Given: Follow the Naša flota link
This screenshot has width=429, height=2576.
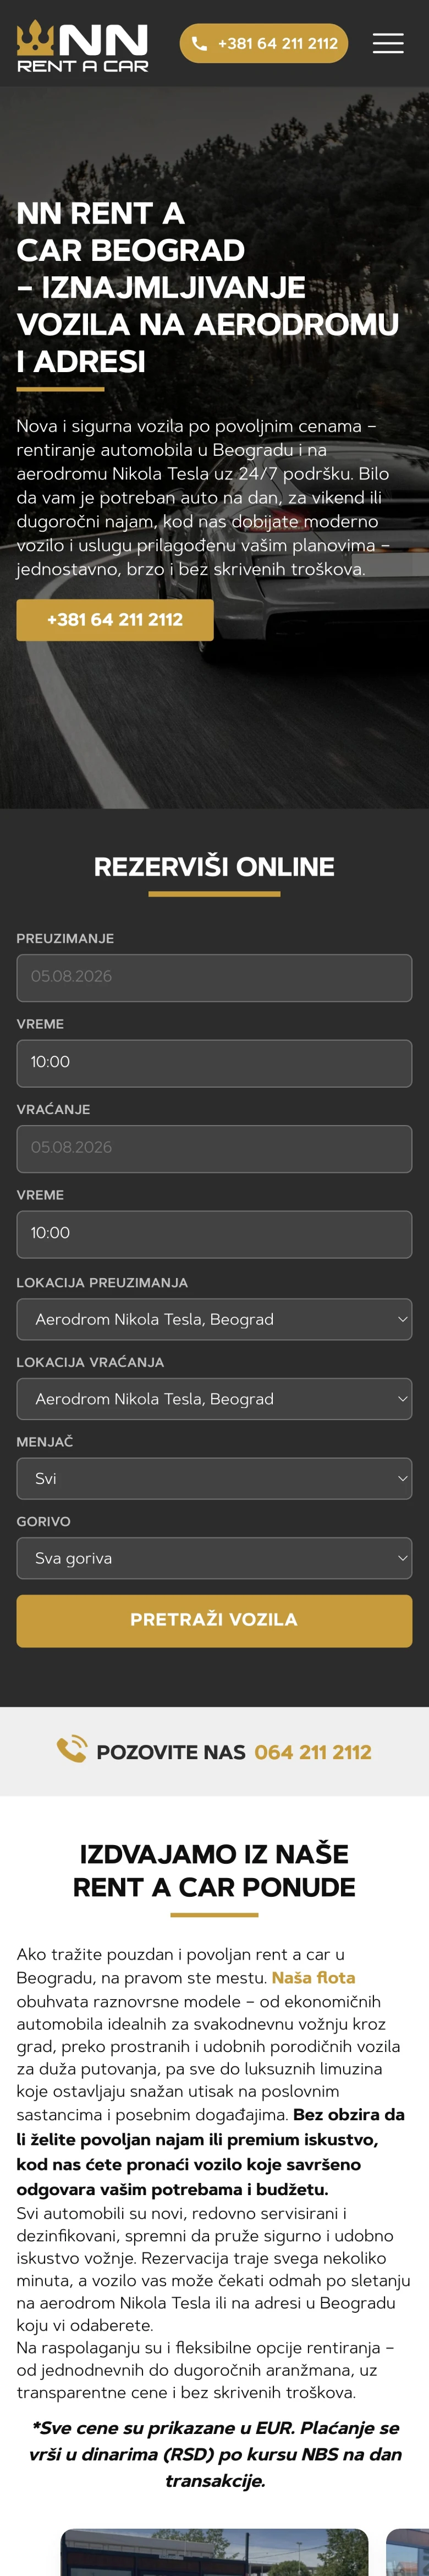Looking at the screenshot, I should (313, 1977).
